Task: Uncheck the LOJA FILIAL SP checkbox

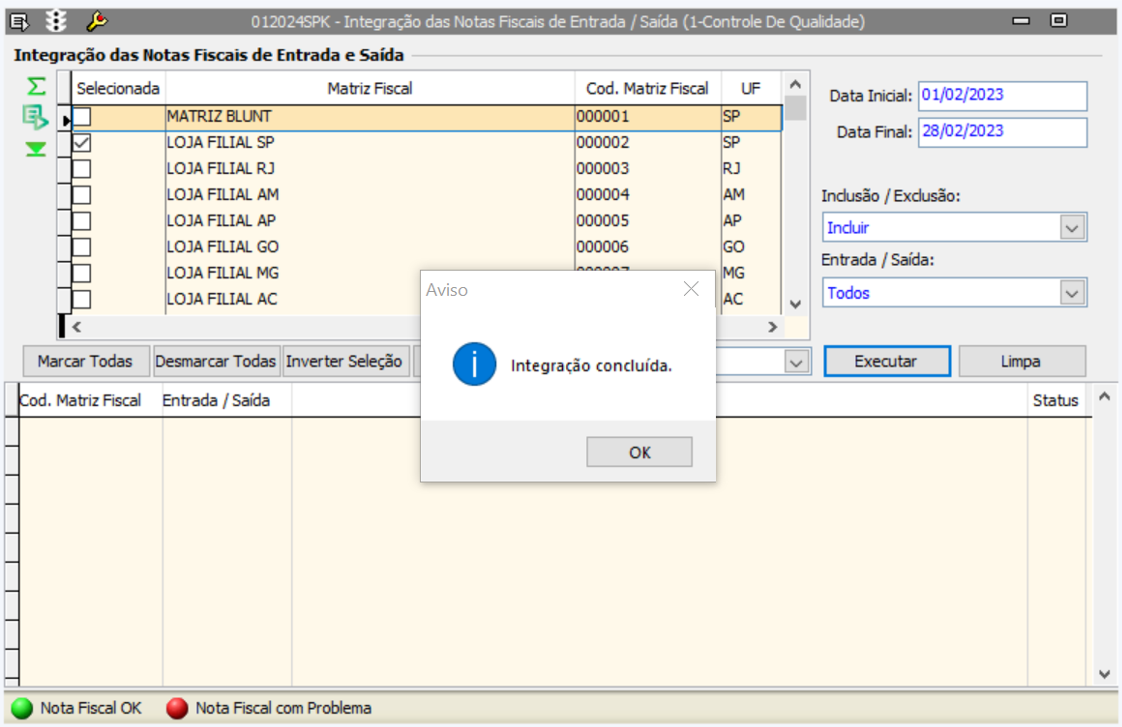Action: (x=82, y=143)
